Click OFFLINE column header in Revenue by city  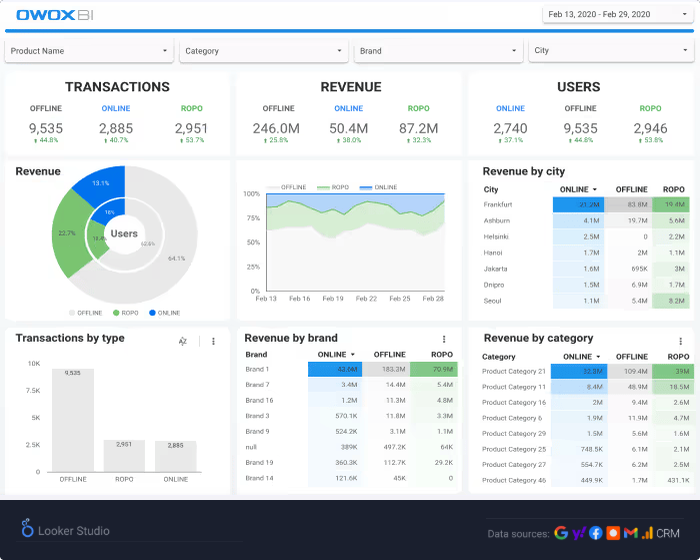point(631,189)
